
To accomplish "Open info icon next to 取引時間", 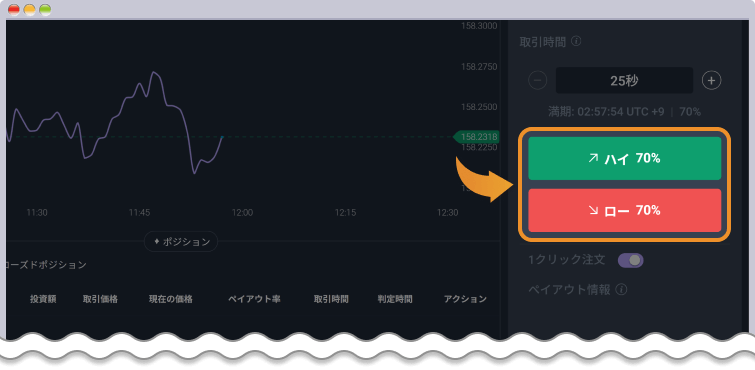I will pyautogui.click(x=576, y=41).
